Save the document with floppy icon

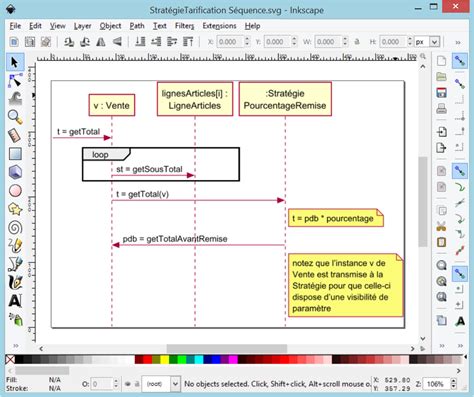(441, 92)
